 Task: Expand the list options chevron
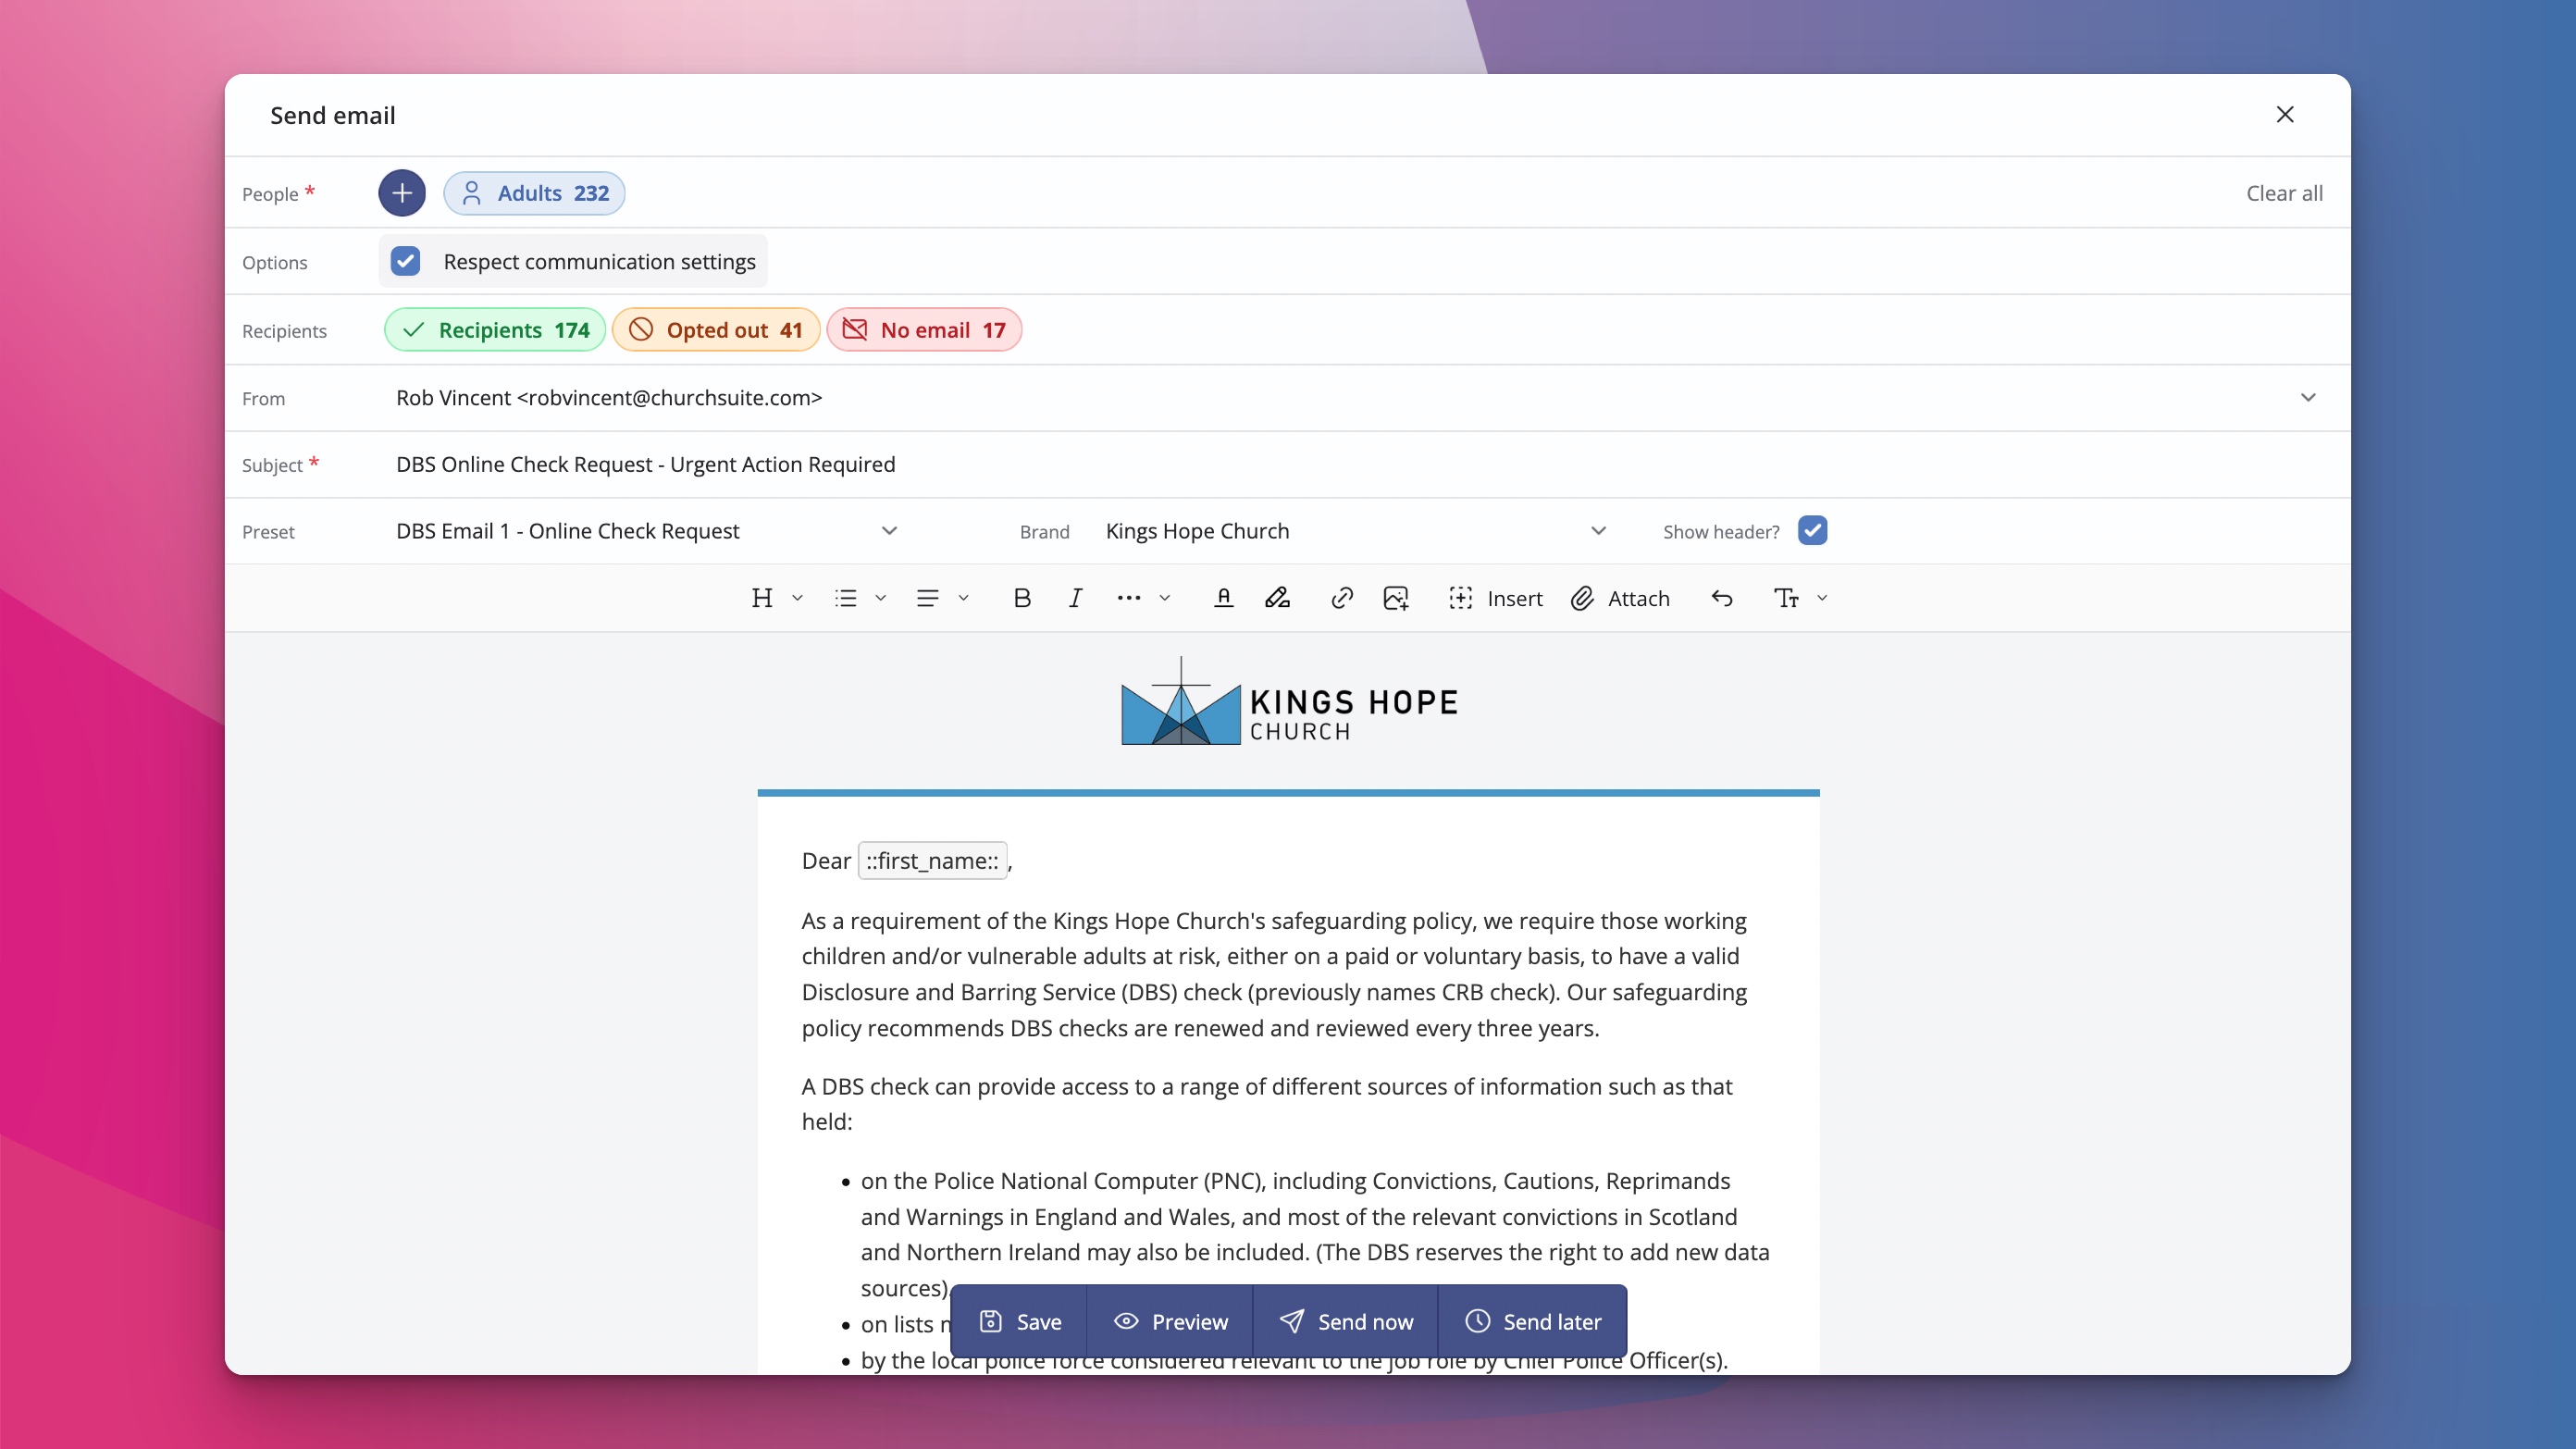[880, 598]
